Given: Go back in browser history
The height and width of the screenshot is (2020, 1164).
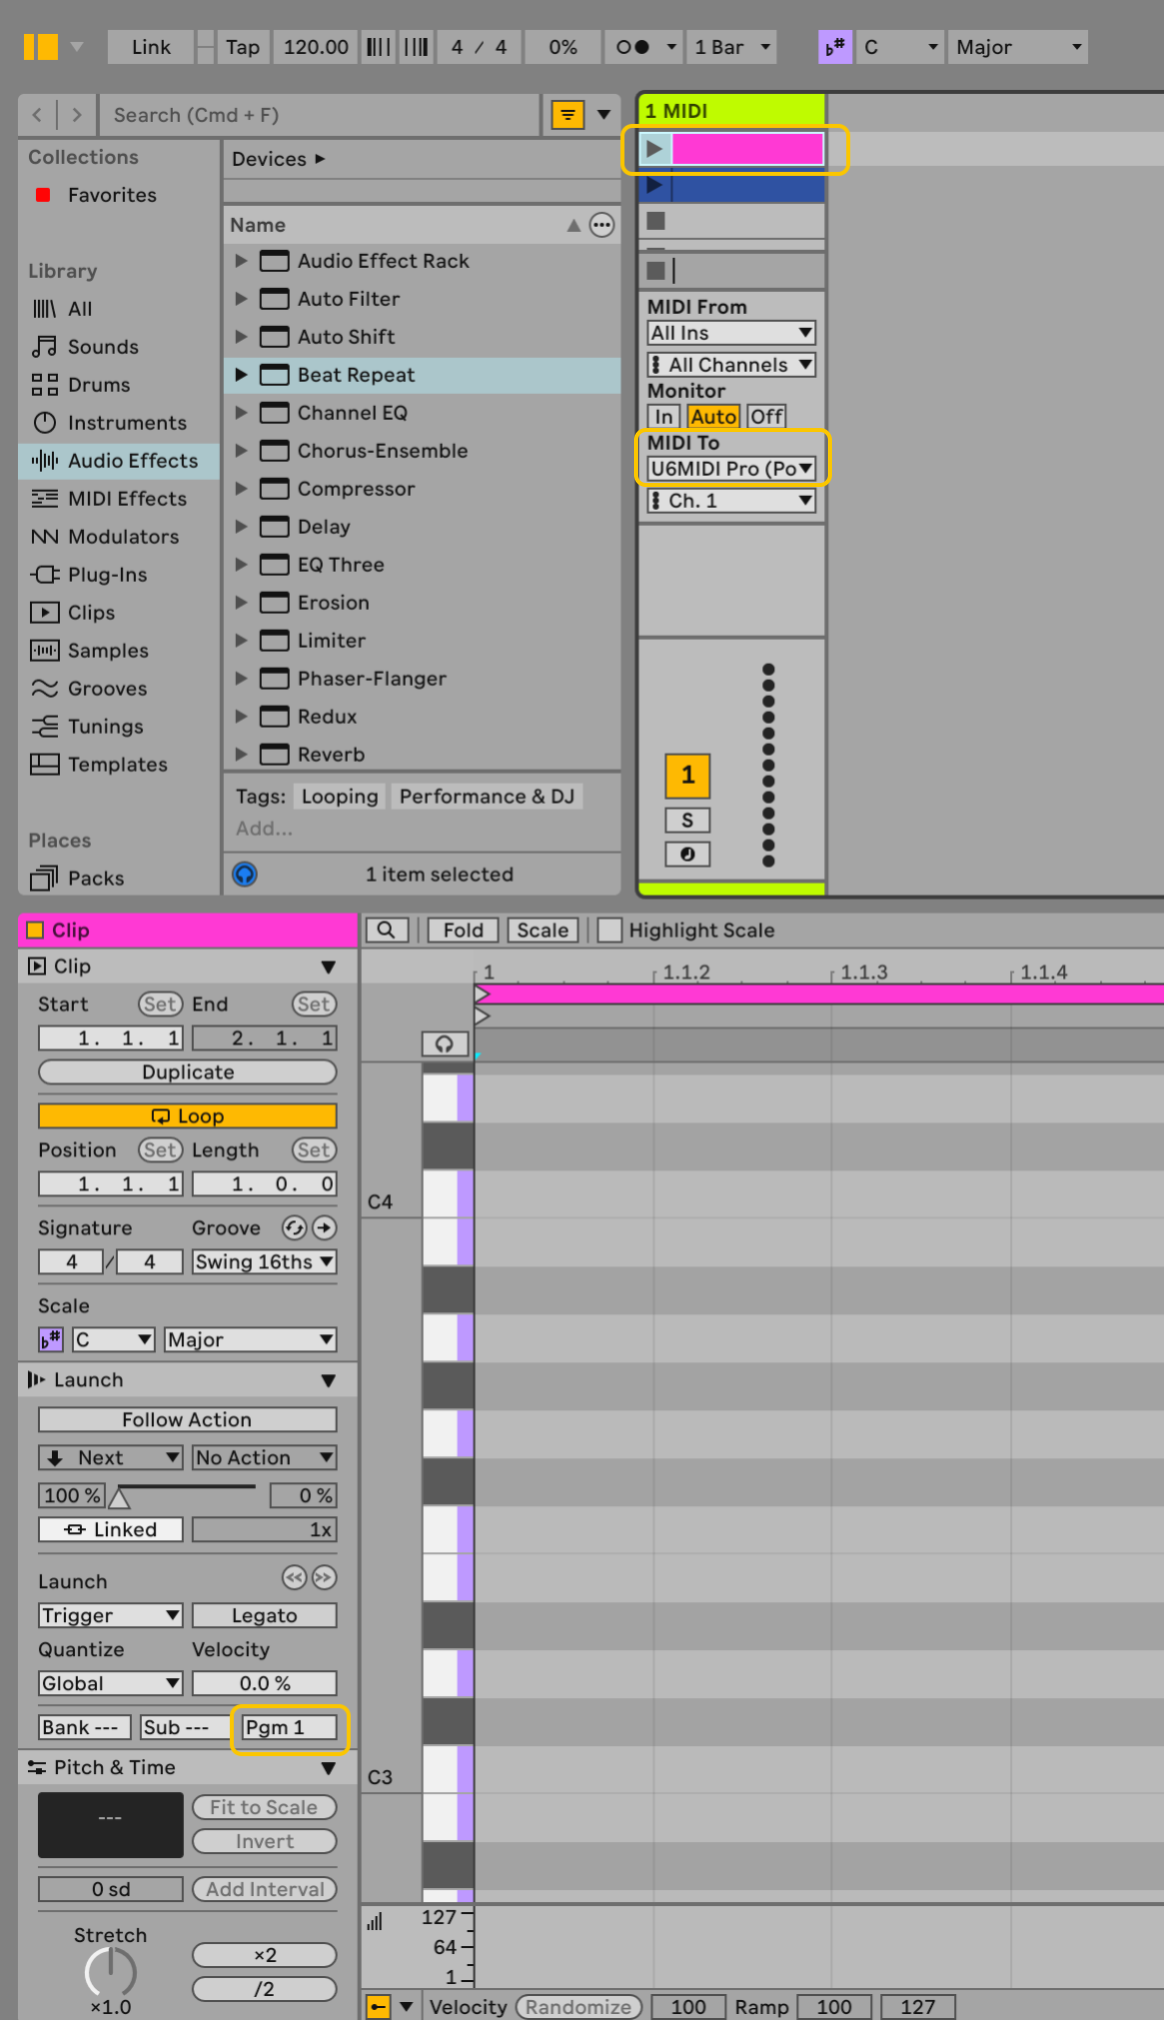Looking at the screenshot, I should click(x=37, y=115).
